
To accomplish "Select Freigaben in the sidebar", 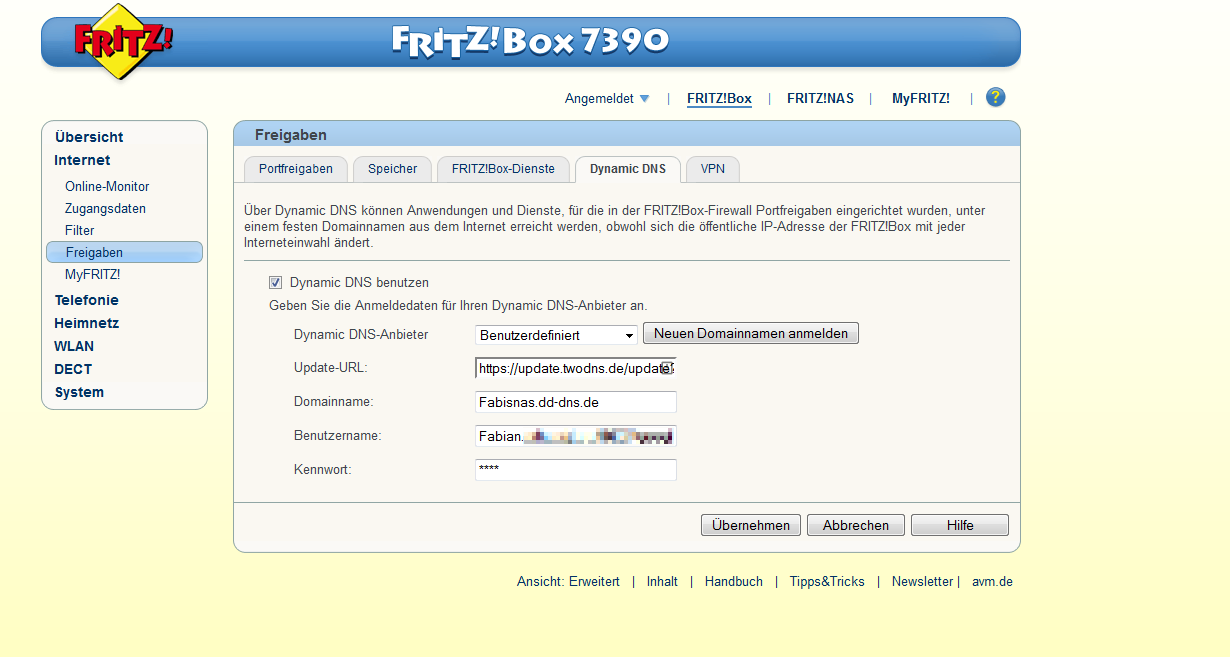I will tap(124, 252).
